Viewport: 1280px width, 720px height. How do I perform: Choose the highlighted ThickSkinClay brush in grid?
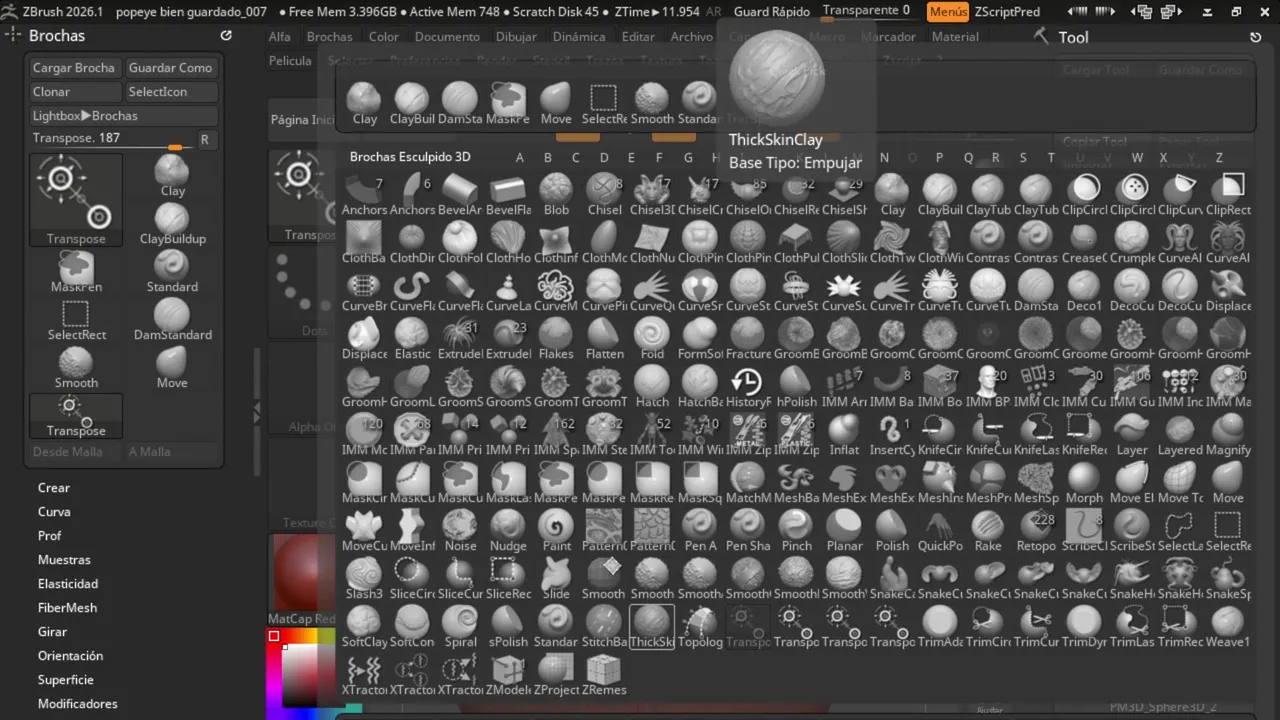tap(652, 625)
